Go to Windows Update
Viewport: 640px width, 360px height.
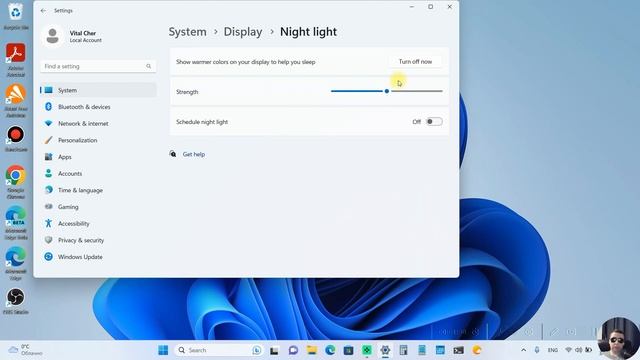click(x=98, y=257)
